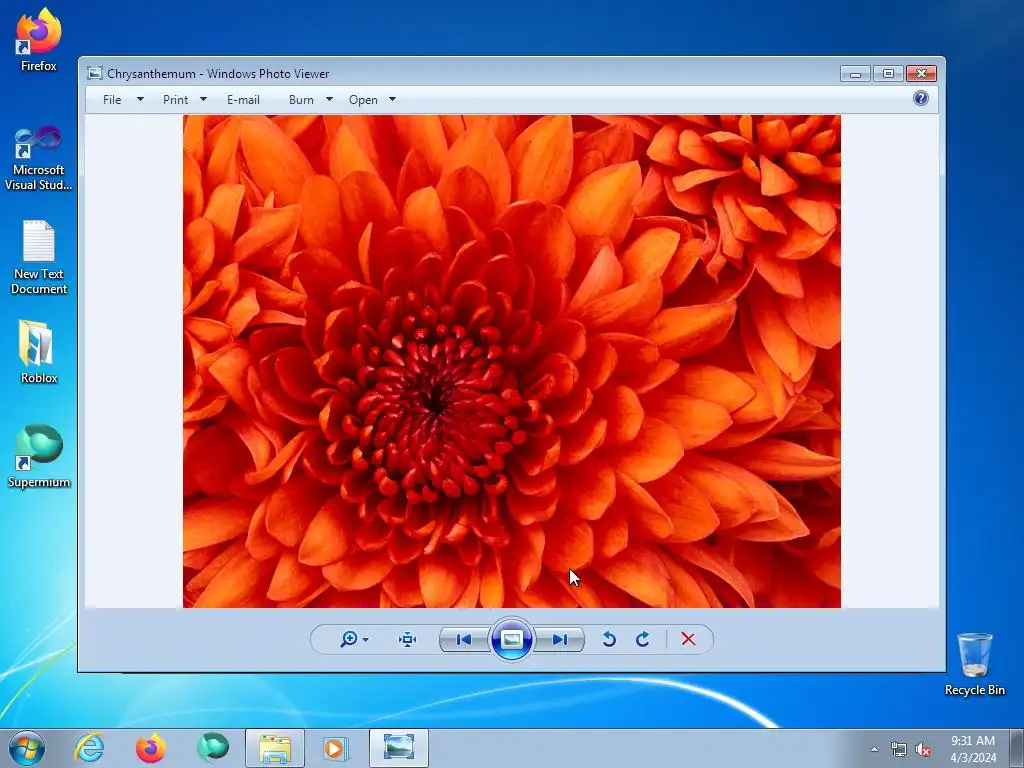The image size is (1024, 768).
Task: Minimize the Photo Viewer window
Action: (x=855, y=73)
